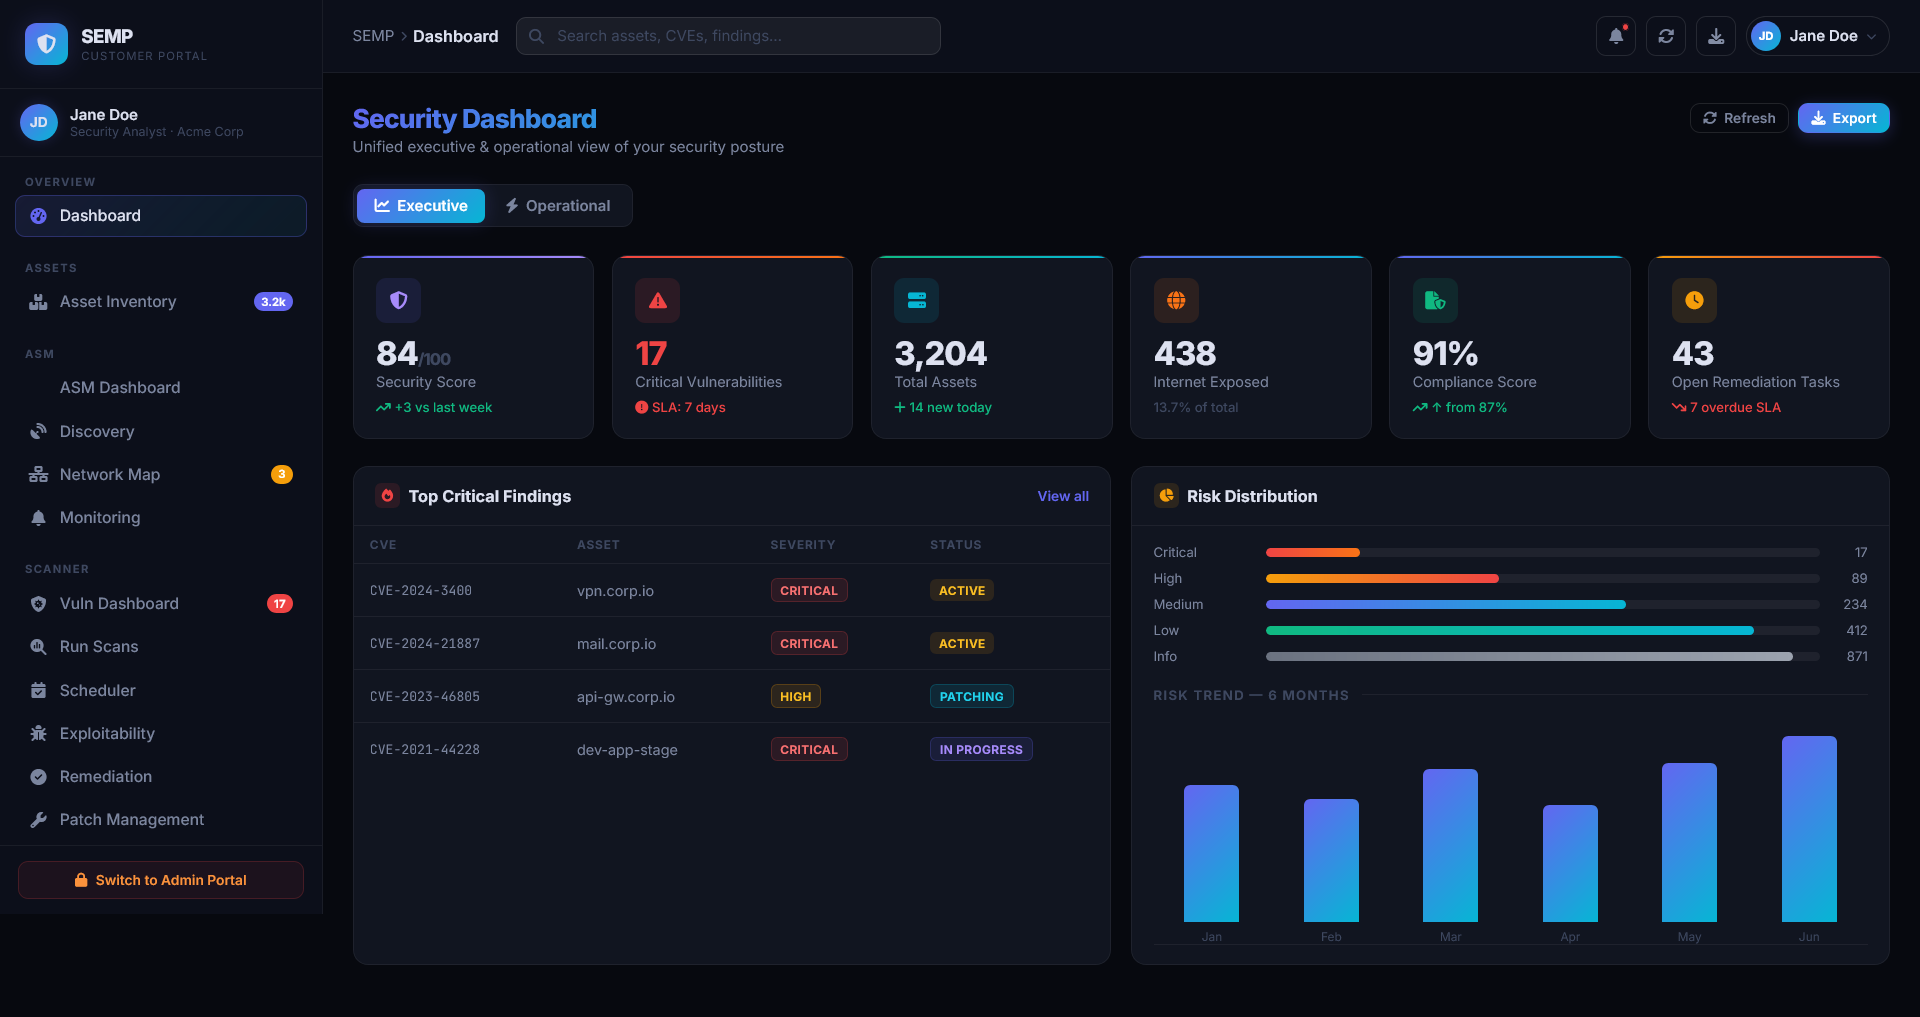Click the Scheduler calendar icon
The width and height of the screenshot is (1920, 1017).
[38, 691]
